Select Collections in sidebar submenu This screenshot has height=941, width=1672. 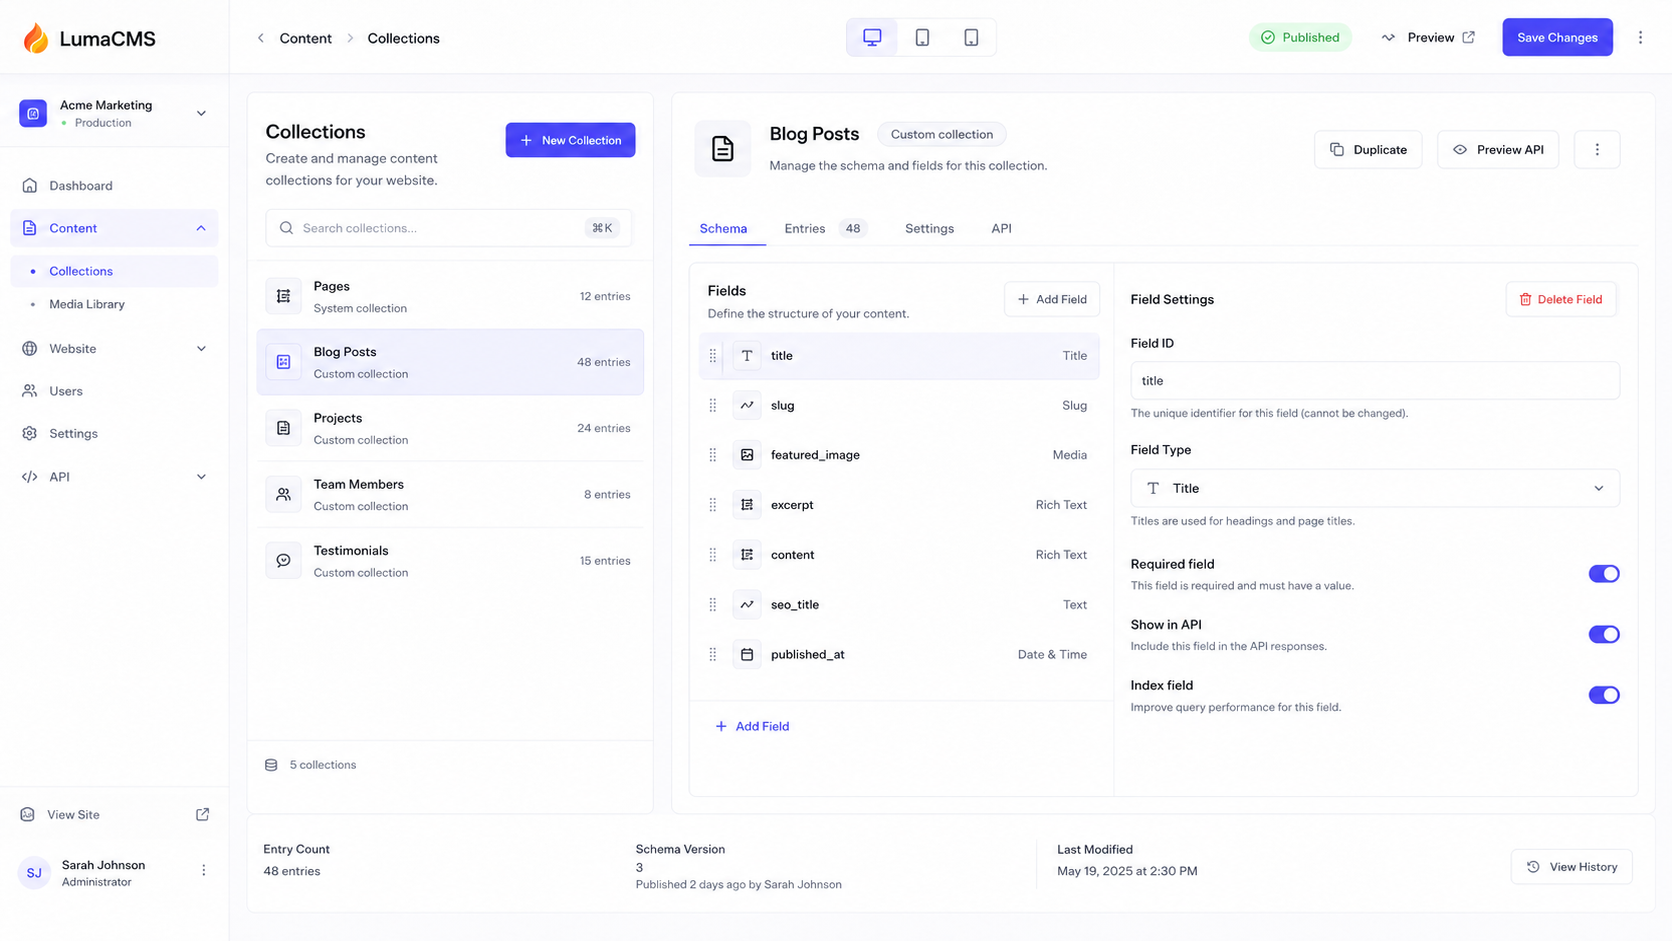(x=114, y=271)
